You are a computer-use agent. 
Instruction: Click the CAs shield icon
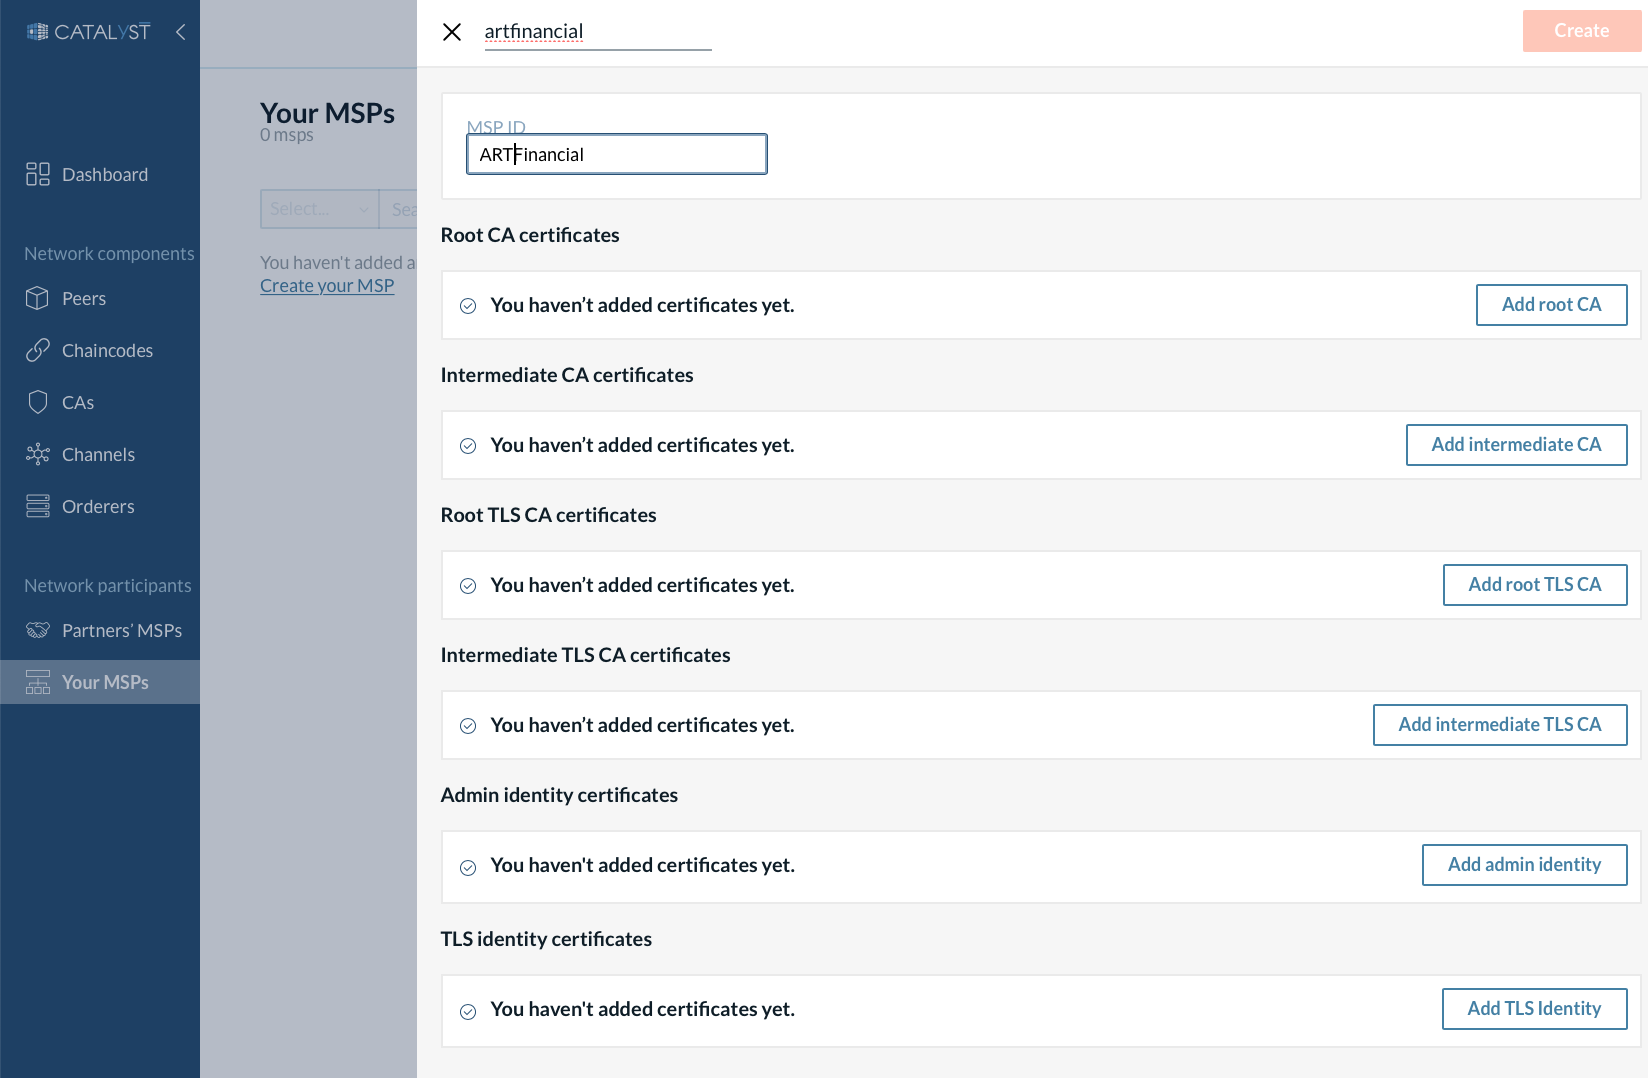(37, 402)
